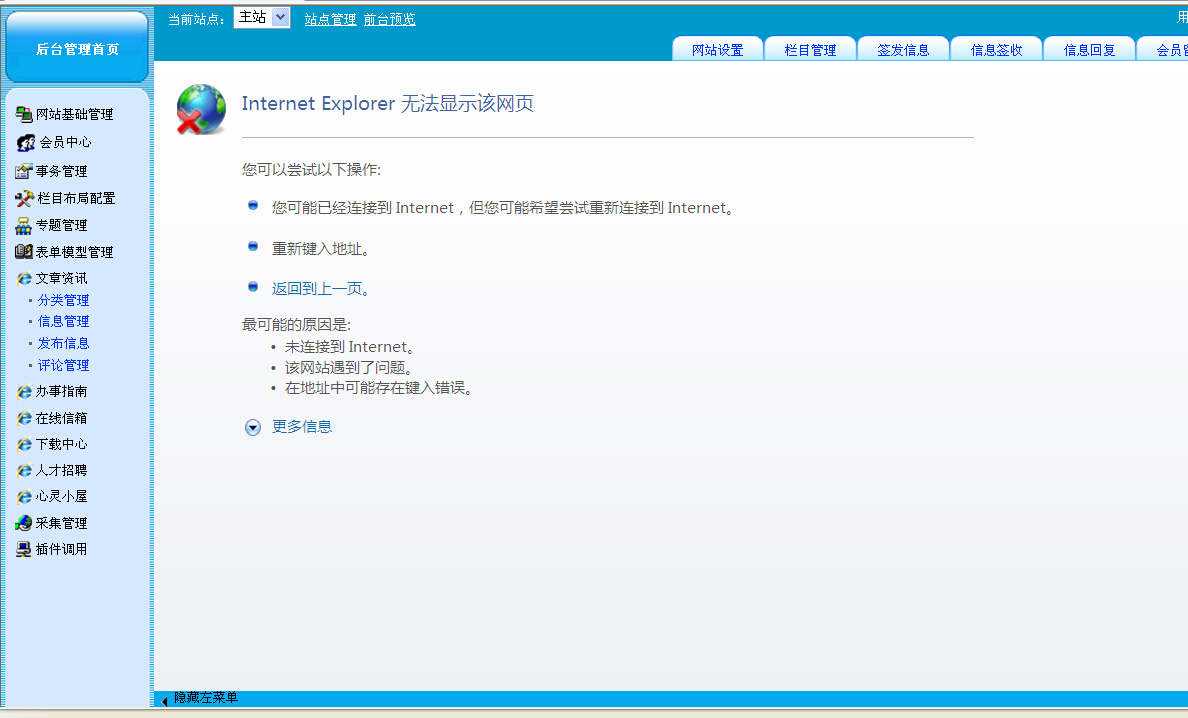Click the 后台管理首页 button
Viewport: 1188px width, 718px height.
coord(77,49)
